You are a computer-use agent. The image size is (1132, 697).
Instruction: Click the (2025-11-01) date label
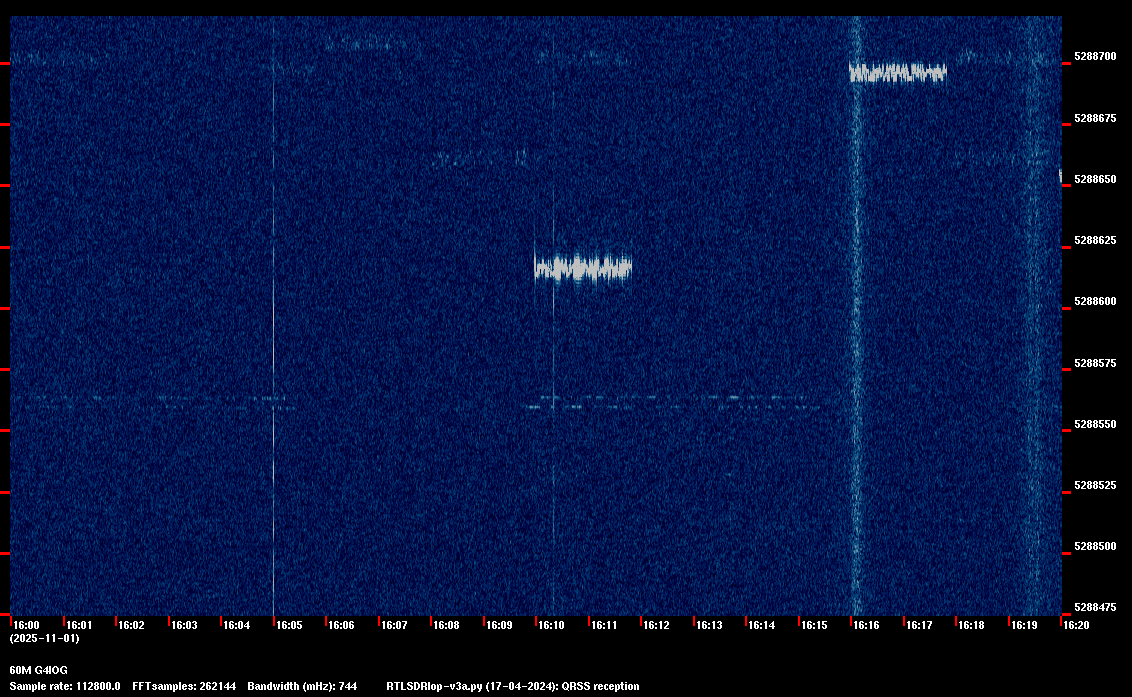point(45,638)
